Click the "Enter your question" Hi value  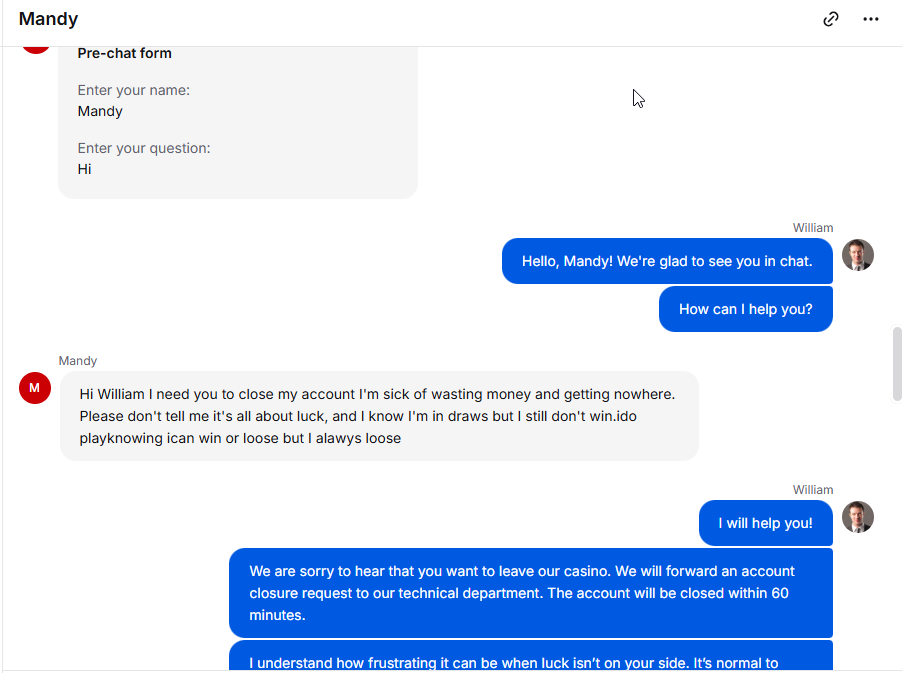(85, 169)
